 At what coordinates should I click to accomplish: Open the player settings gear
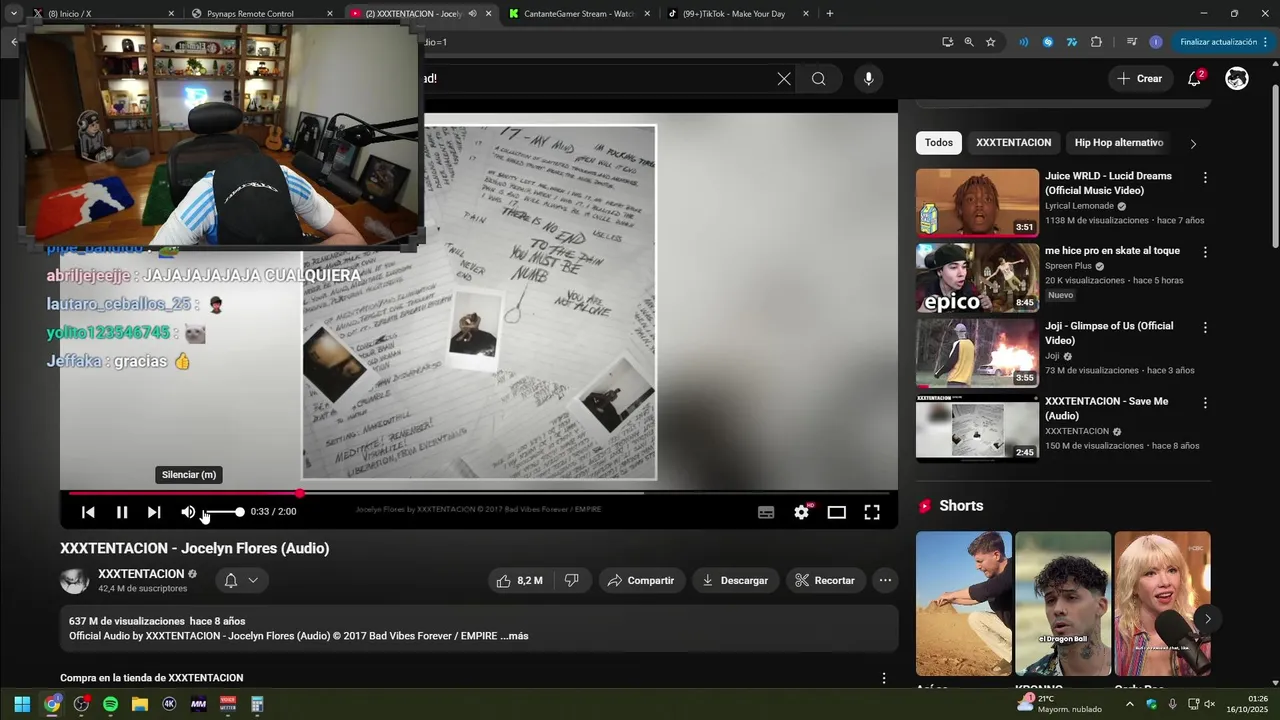click(802, 512)
